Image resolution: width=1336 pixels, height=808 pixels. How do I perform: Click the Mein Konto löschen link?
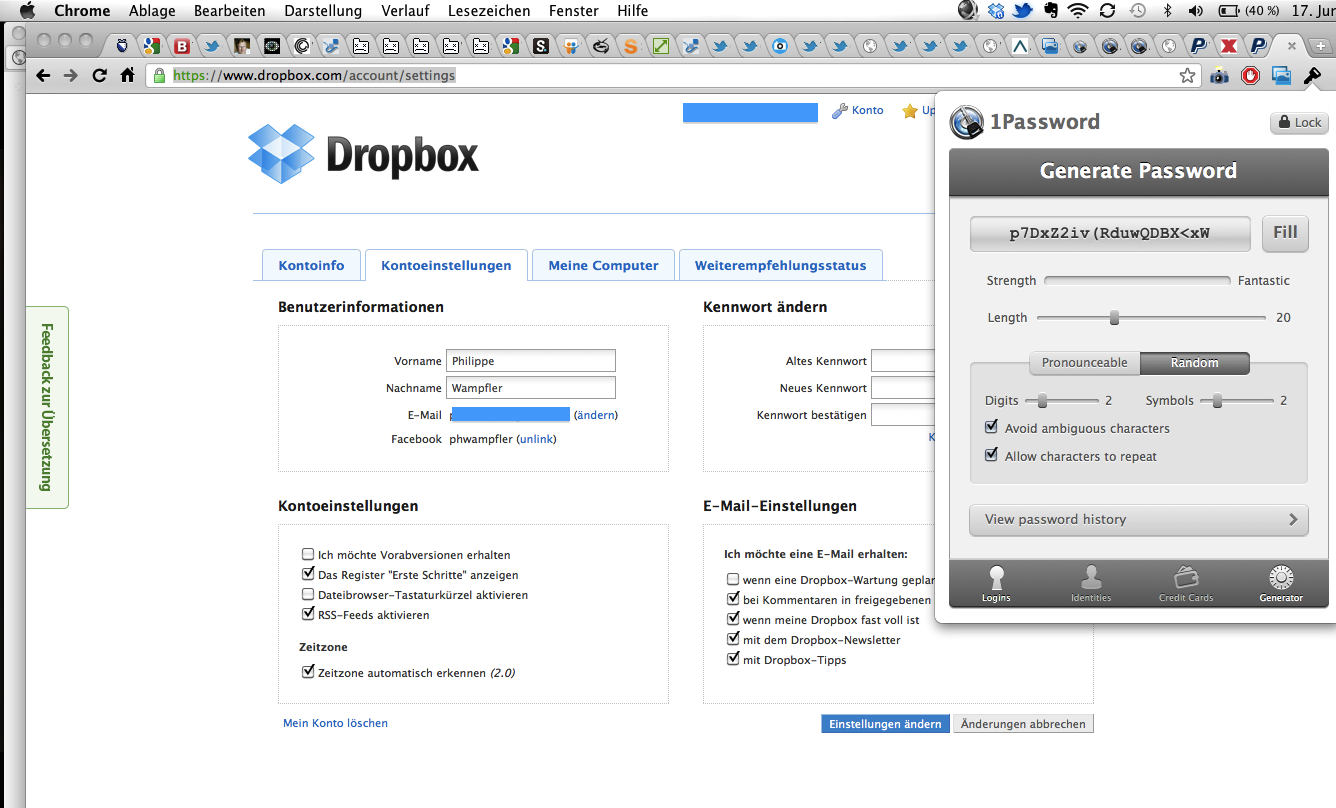pos(335,723)
